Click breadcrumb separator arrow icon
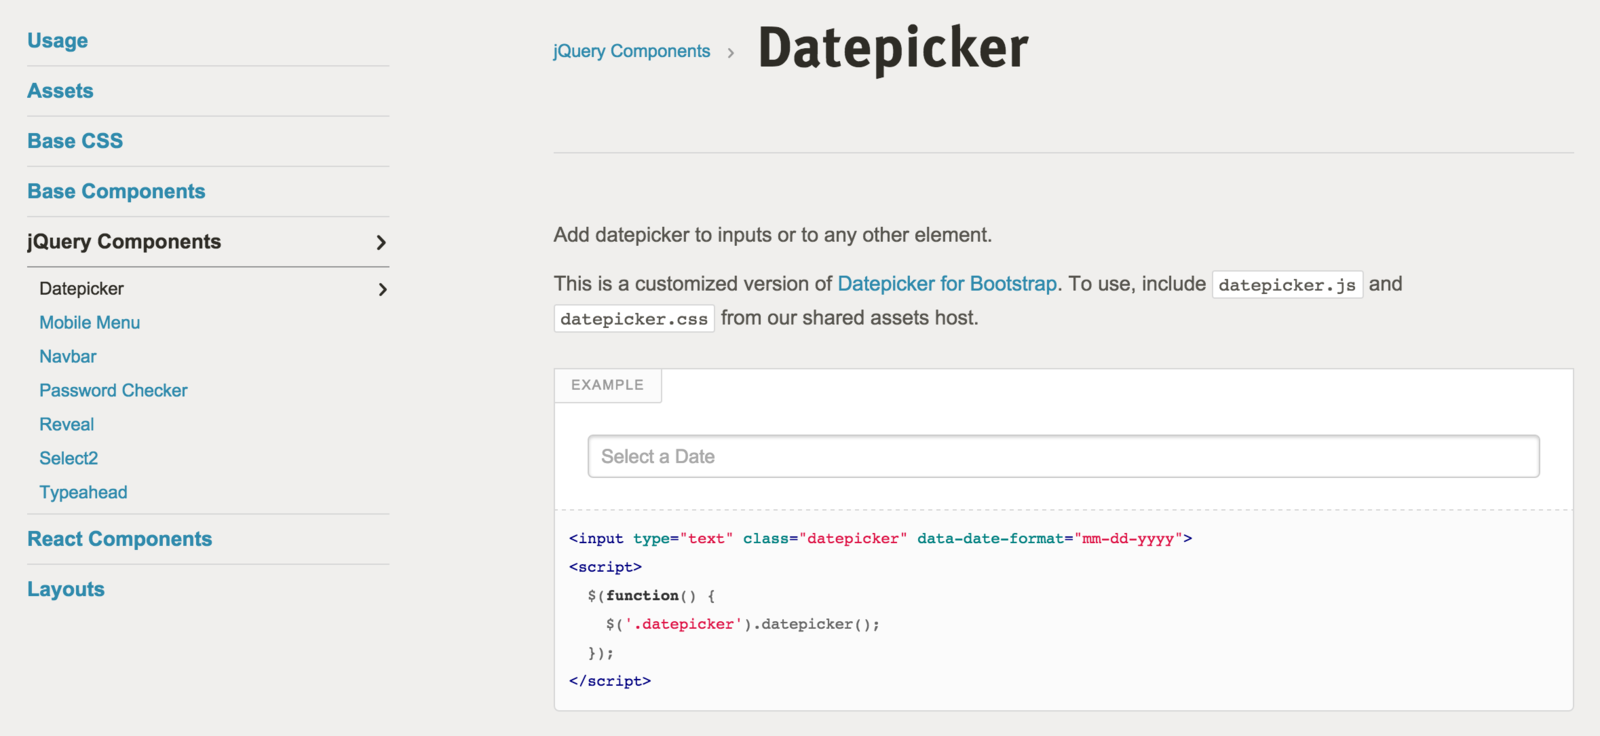 point(731,53)
